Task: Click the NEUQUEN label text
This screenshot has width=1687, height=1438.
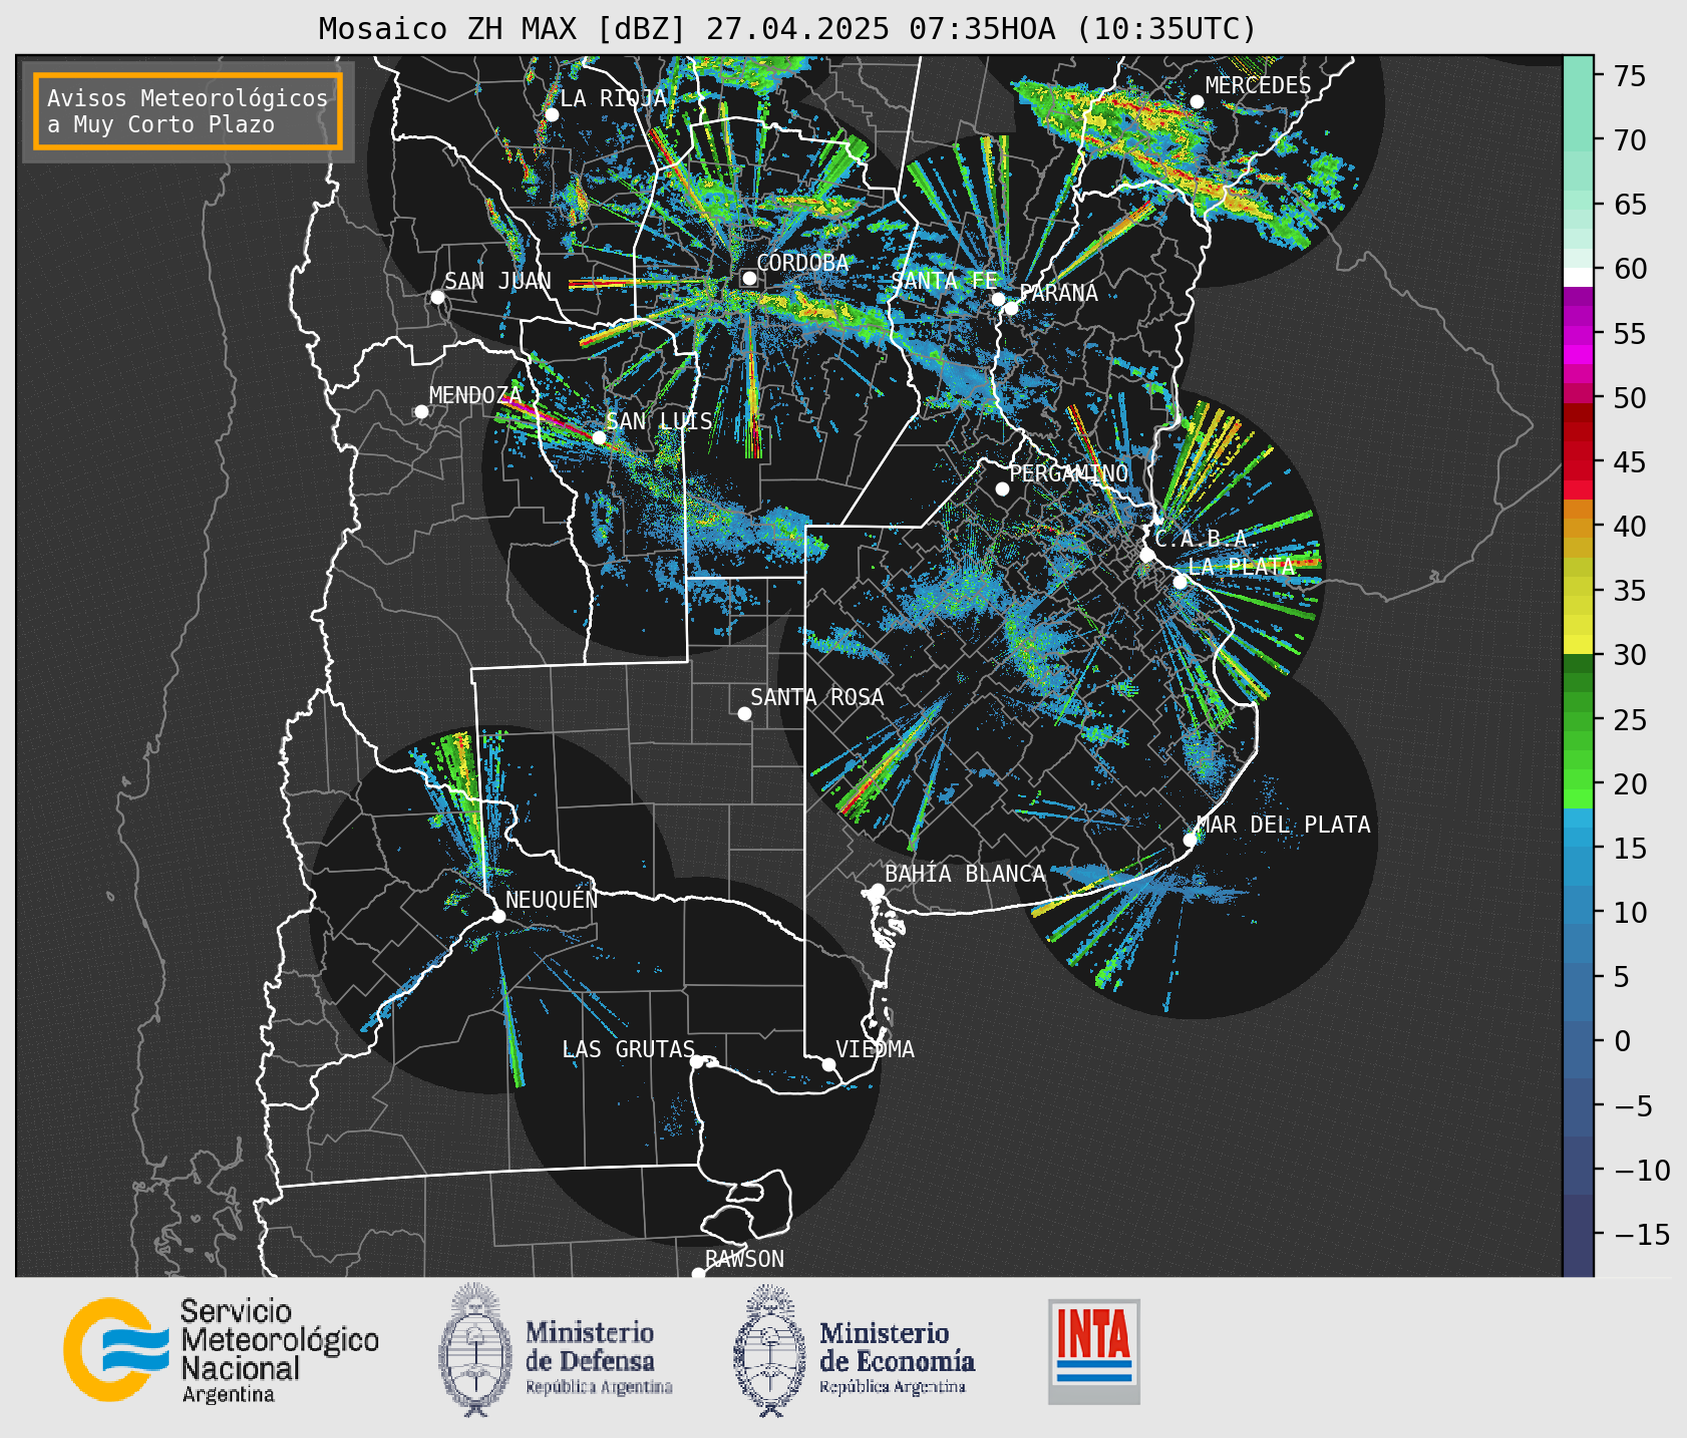Action: click(x=551, y=899)
